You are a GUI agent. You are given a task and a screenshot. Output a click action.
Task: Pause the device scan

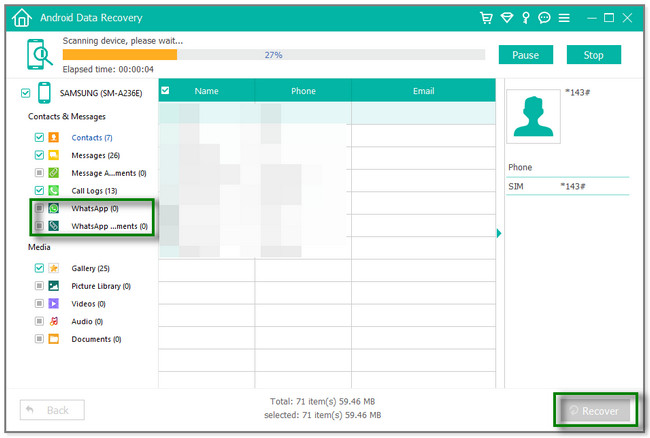(x=526, y=55)
